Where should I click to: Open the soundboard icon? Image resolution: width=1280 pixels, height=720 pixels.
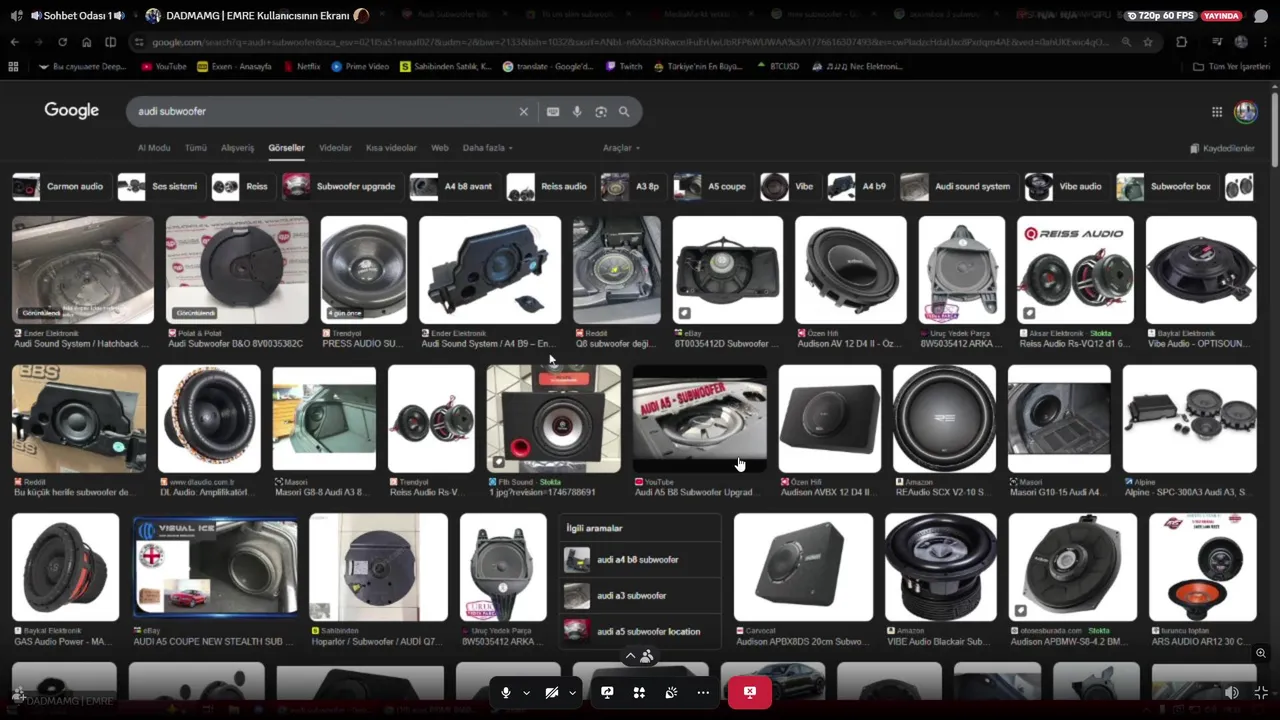click(671, 692)
